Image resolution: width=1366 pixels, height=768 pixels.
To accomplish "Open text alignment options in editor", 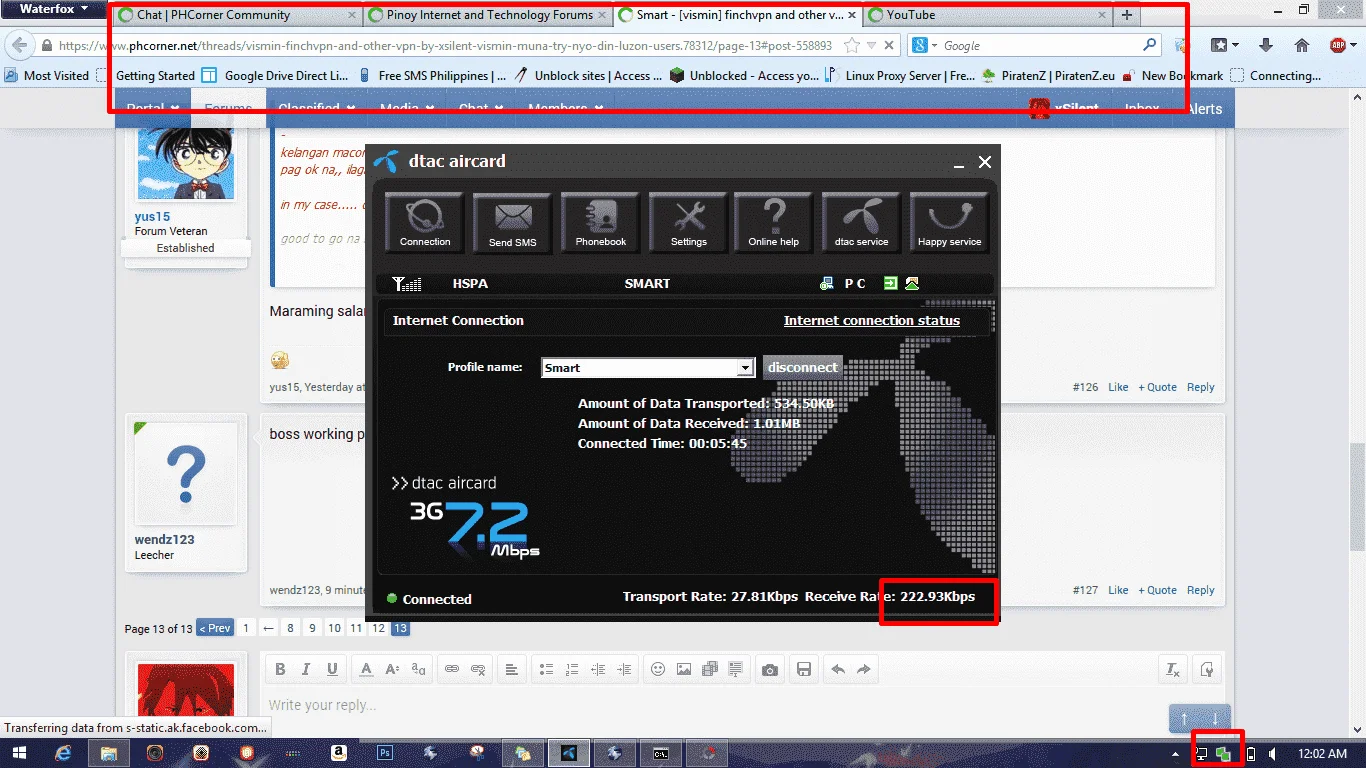I will tap(511, 670).
